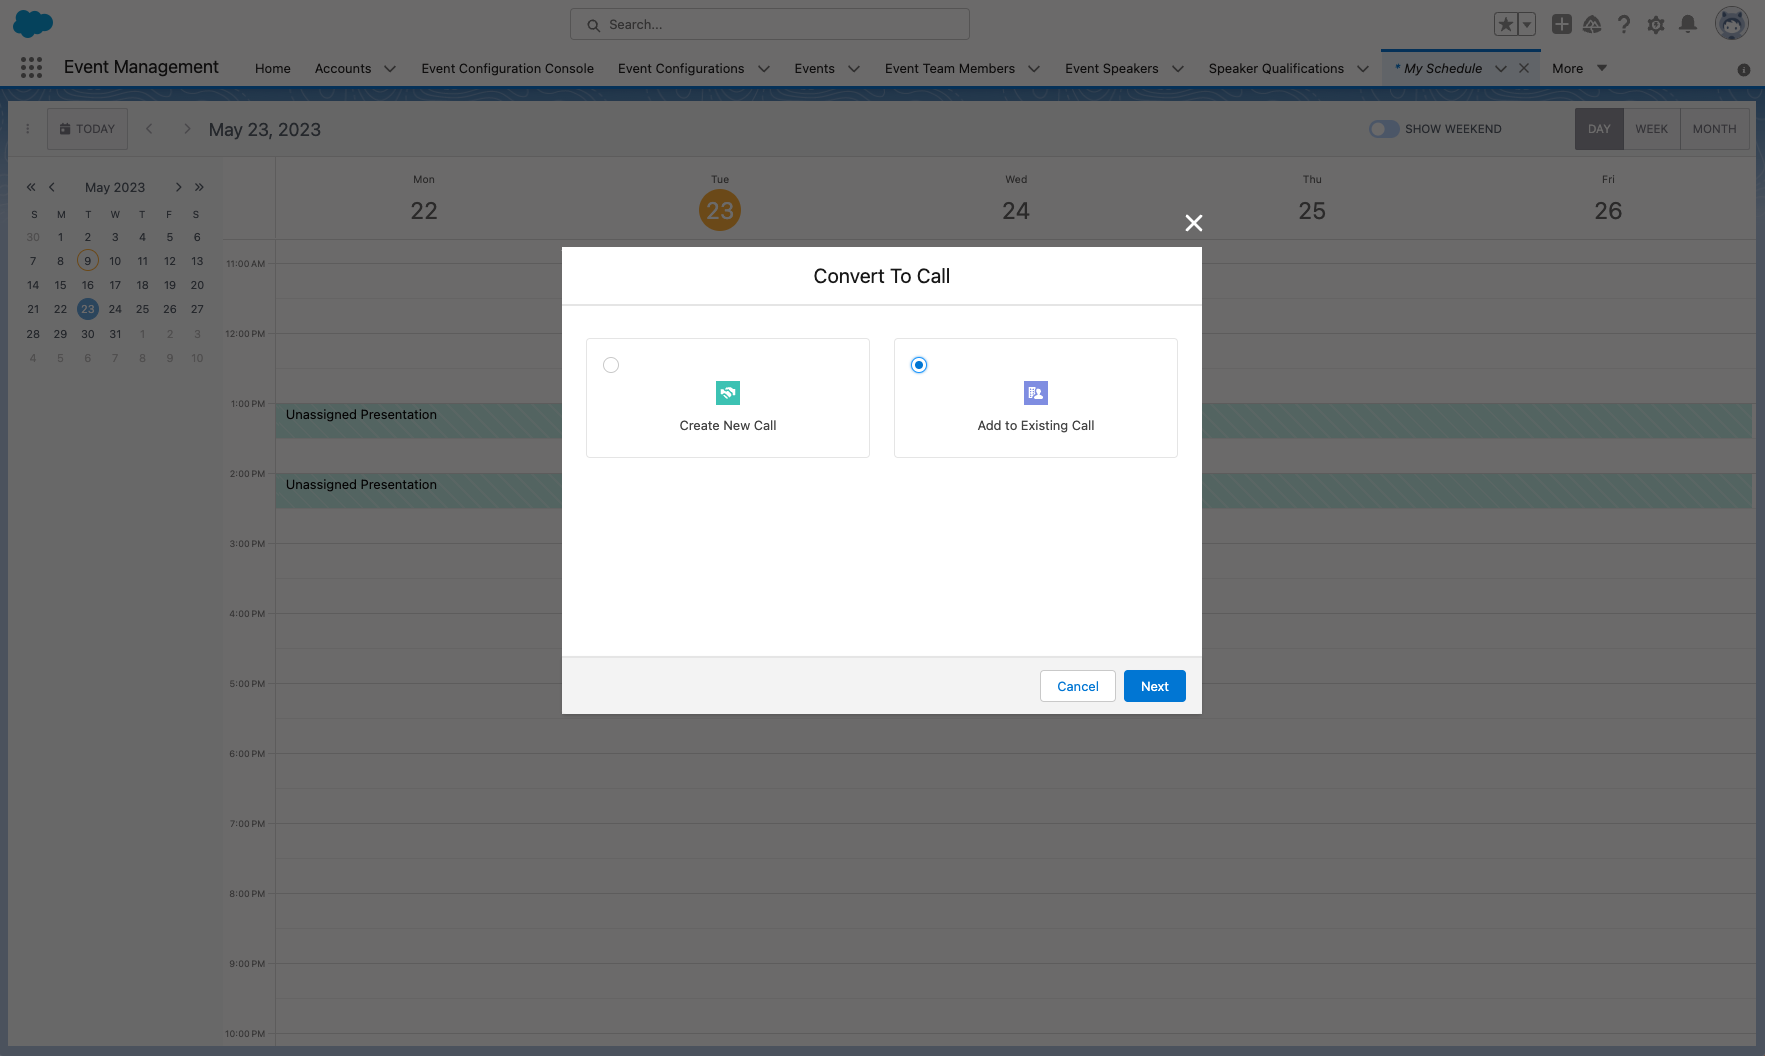Screen dimensions: 1765x1056
Task: Click the Salesforce cloud logo
Action: [33, 24]
